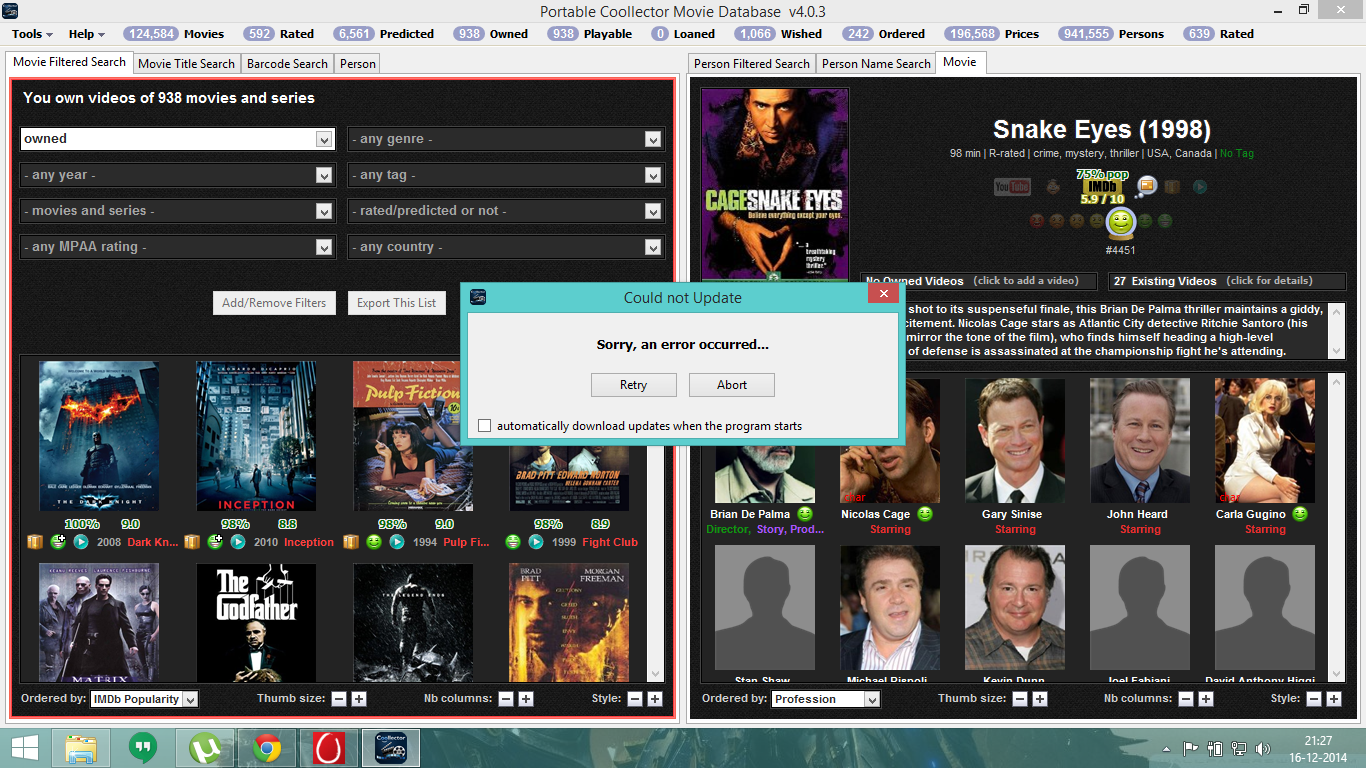Open the IMDb Popularity ordering dropdown

pyautogui.click(x=145, y=699)
